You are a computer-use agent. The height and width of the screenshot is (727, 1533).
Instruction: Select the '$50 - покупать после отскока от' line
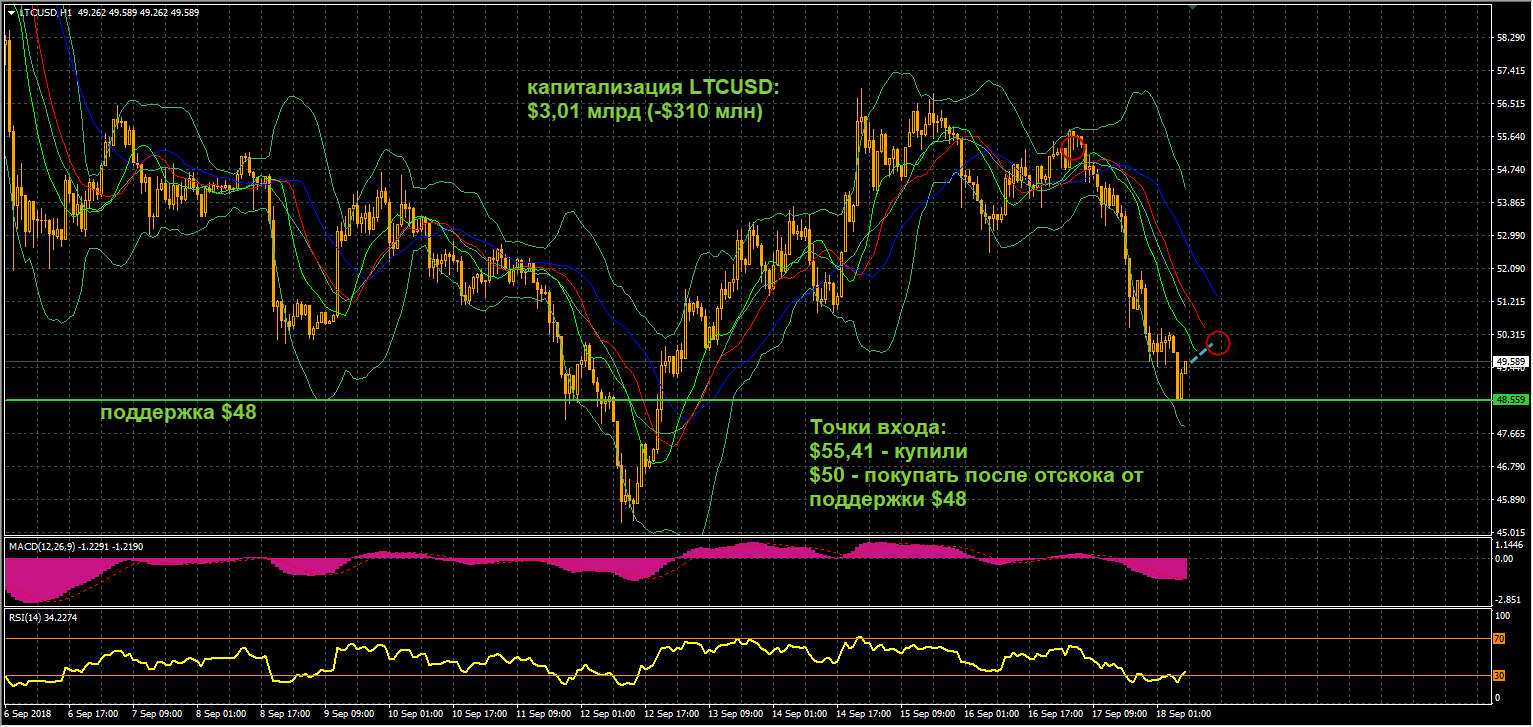coord(976,475)
